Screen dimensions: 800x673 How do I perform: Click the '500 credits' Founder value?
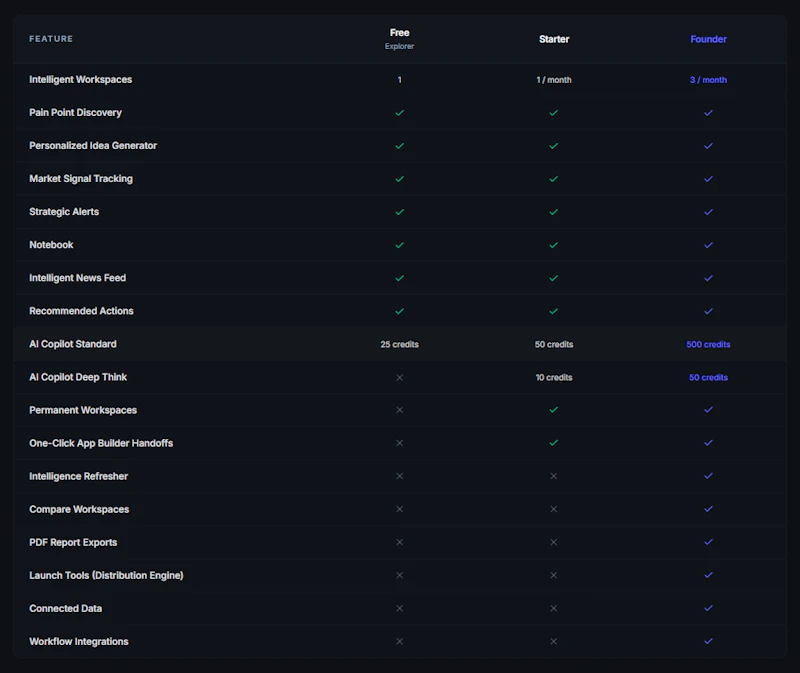pyautogui.click(x=708, y=344)
